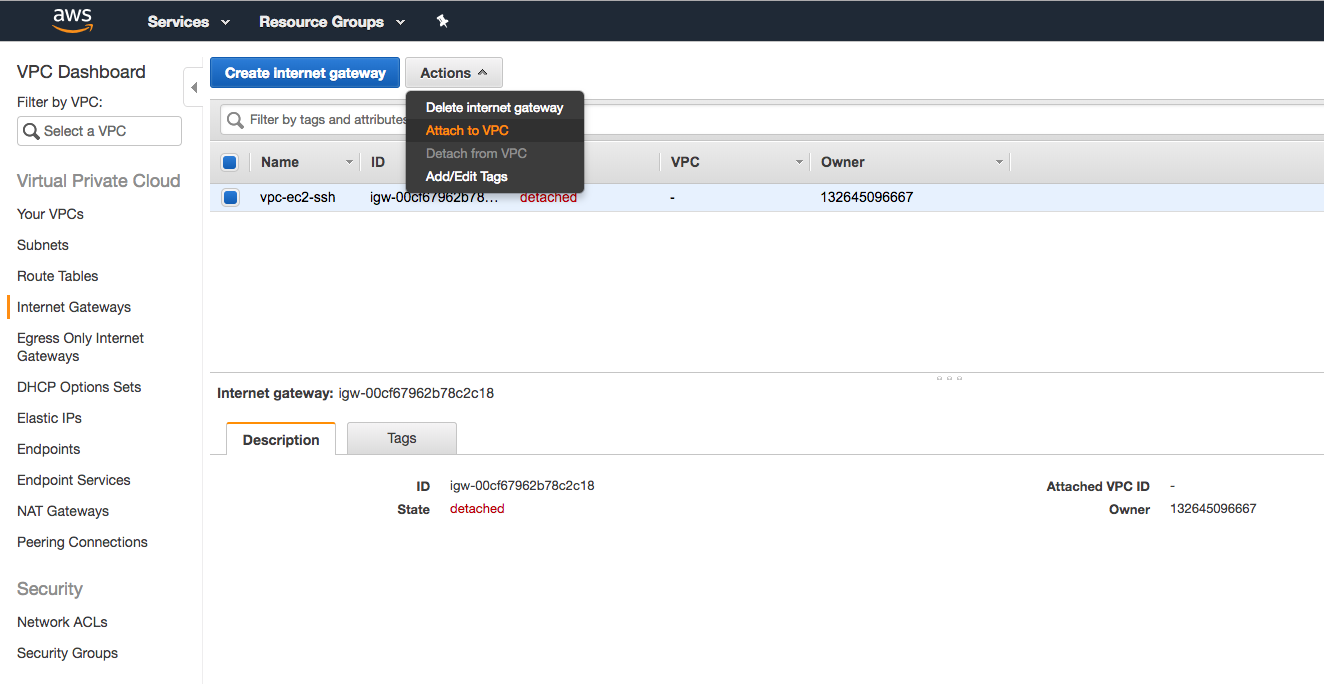Open the Resource Groups dropdown
Viewport: 1324px width, 684px height.
(x=332, y=21)
